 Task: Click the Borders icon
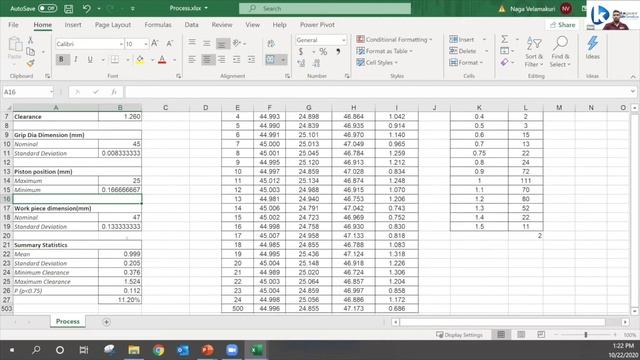click(x=115, y=60)
